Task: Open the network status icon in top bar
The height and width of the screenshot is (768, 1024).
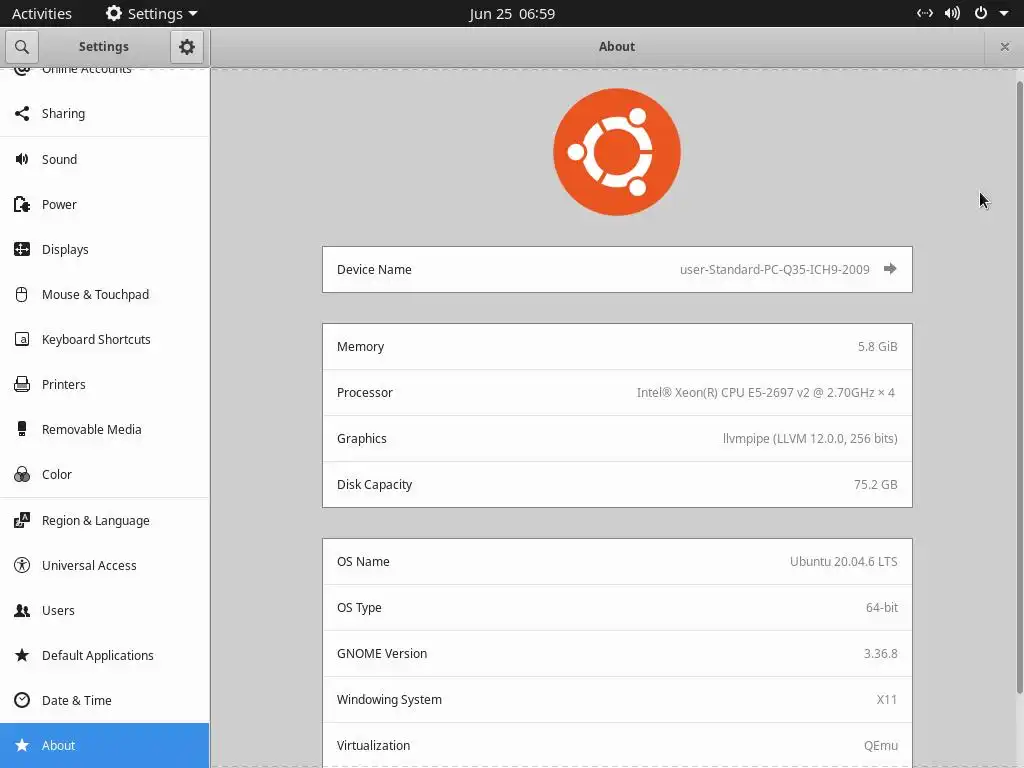Action: (x=924, y=13)
